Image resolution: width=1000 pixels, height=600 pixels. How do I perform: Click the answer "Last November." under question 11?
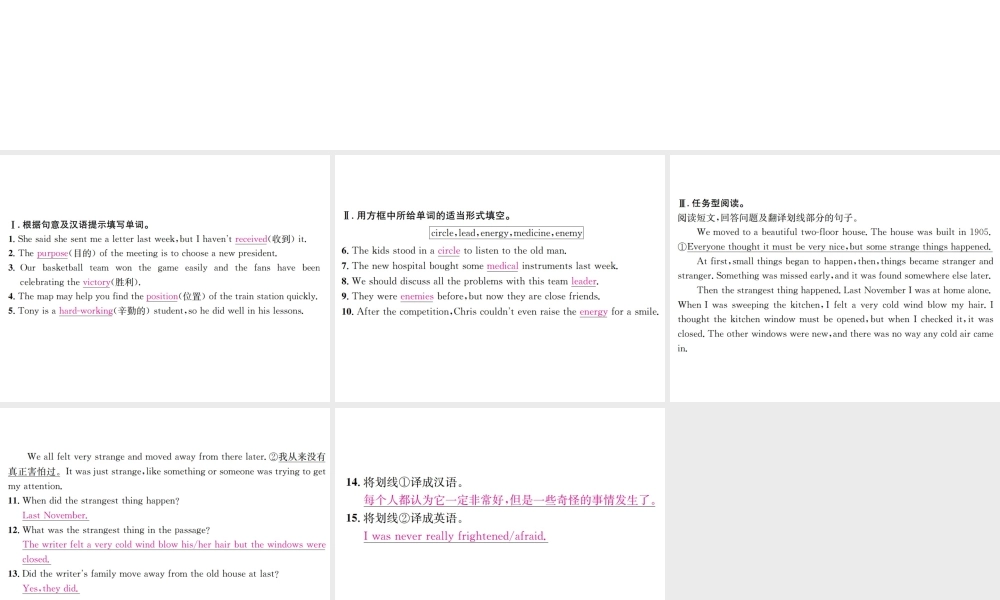55,515
